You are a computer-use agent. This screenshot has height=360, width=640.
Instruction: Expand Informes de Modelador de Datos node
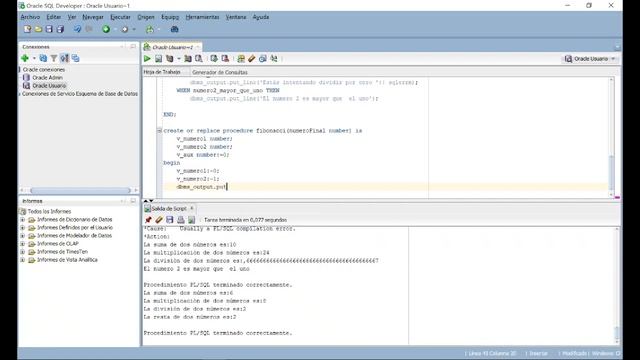(22, 236)
